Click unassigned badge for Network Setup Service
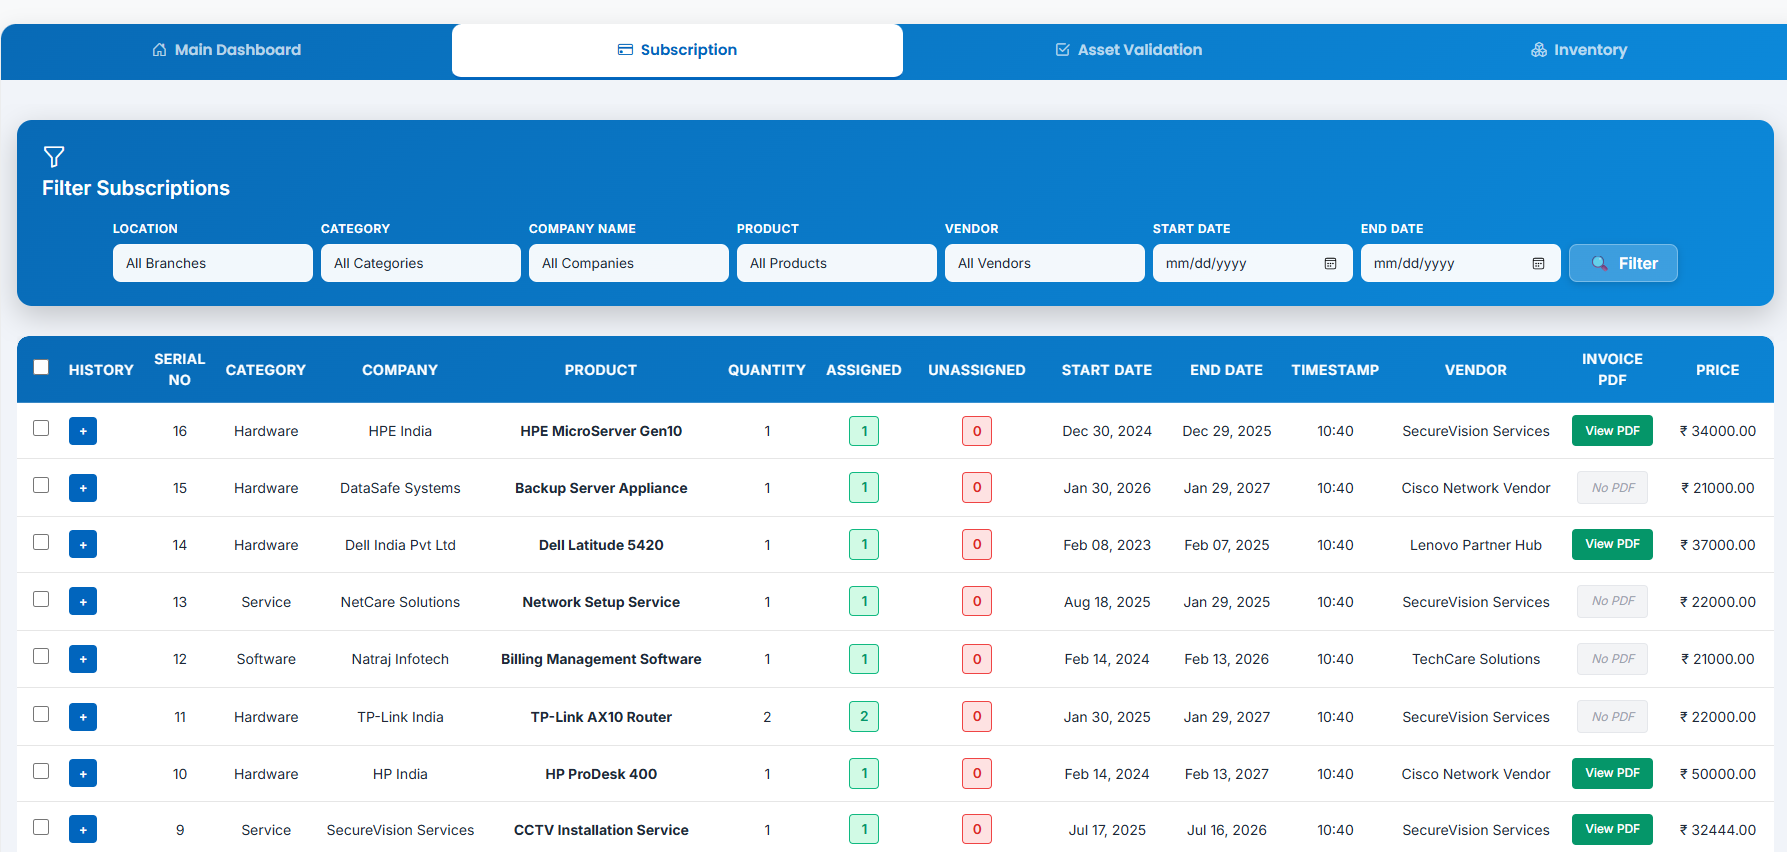The width and height of the screenshot is (1787, 852). coord(977,601)
